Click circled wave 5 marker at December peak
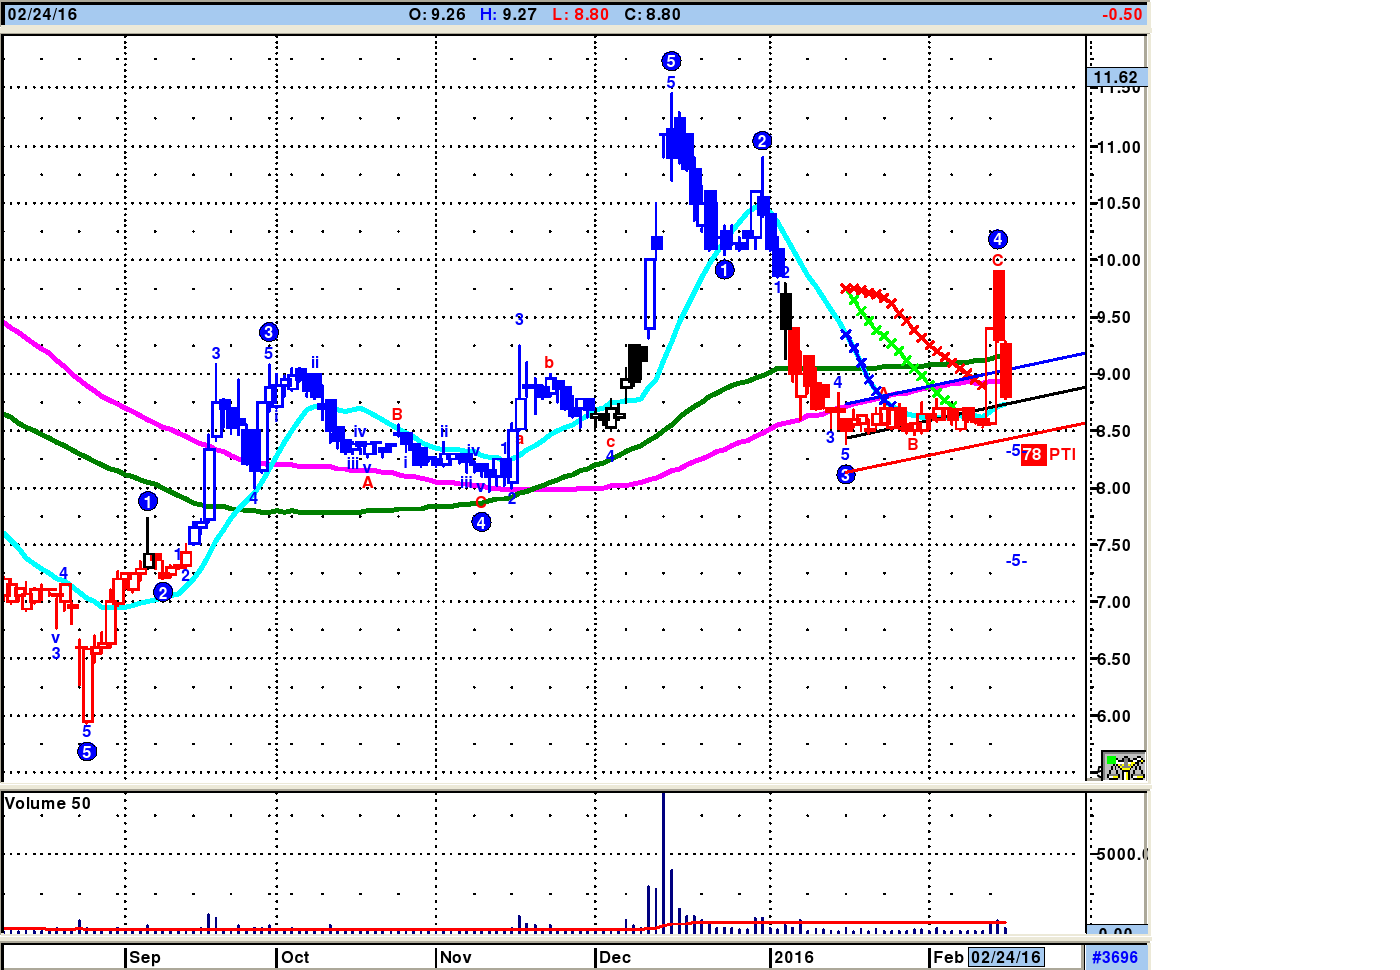The image size is (1400, 970). point(671,61)
